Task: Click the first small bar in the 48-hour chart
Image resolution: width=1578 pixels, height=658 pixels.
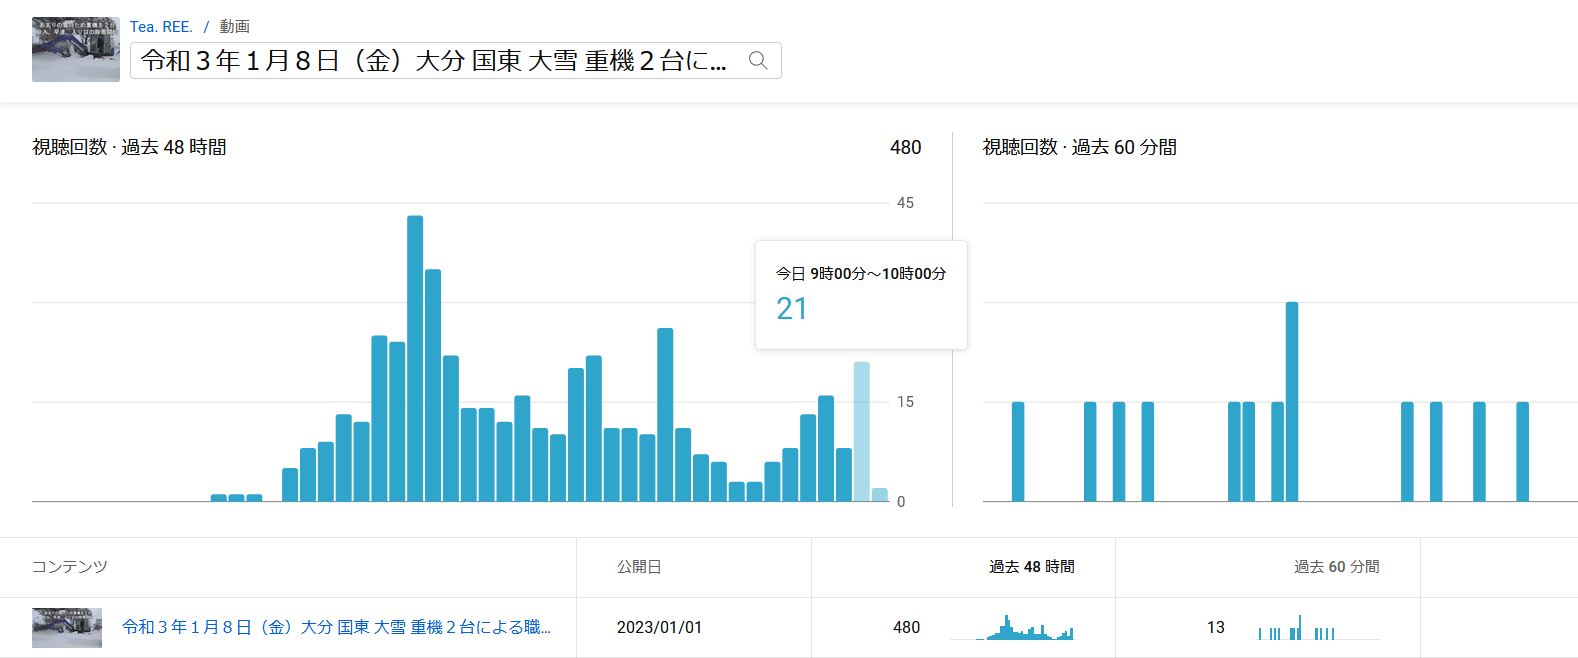Action: click(219, 497)
